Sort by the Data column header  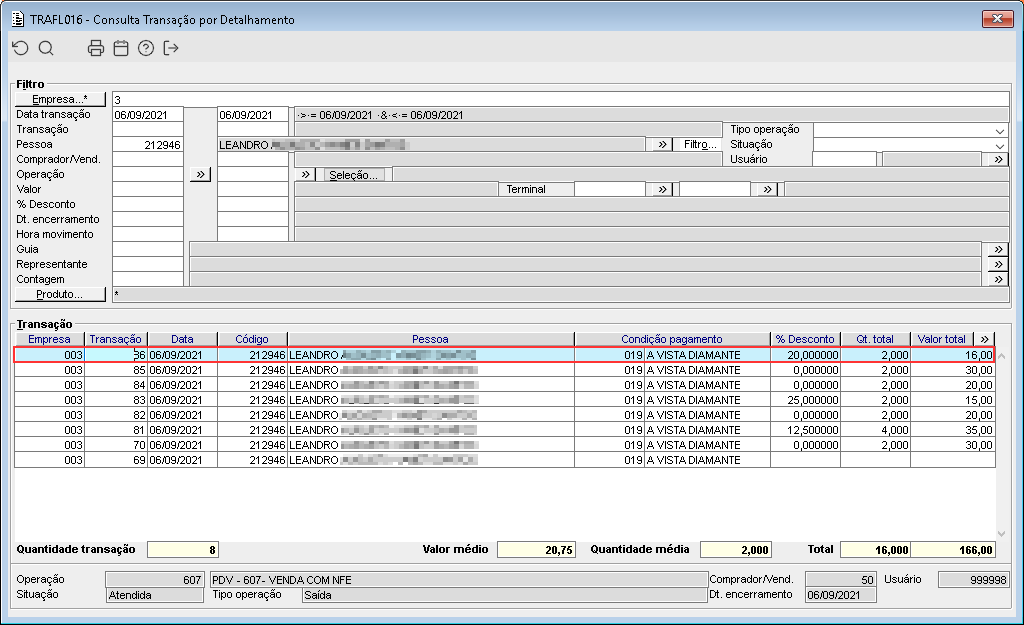click(x=182, y=339)
